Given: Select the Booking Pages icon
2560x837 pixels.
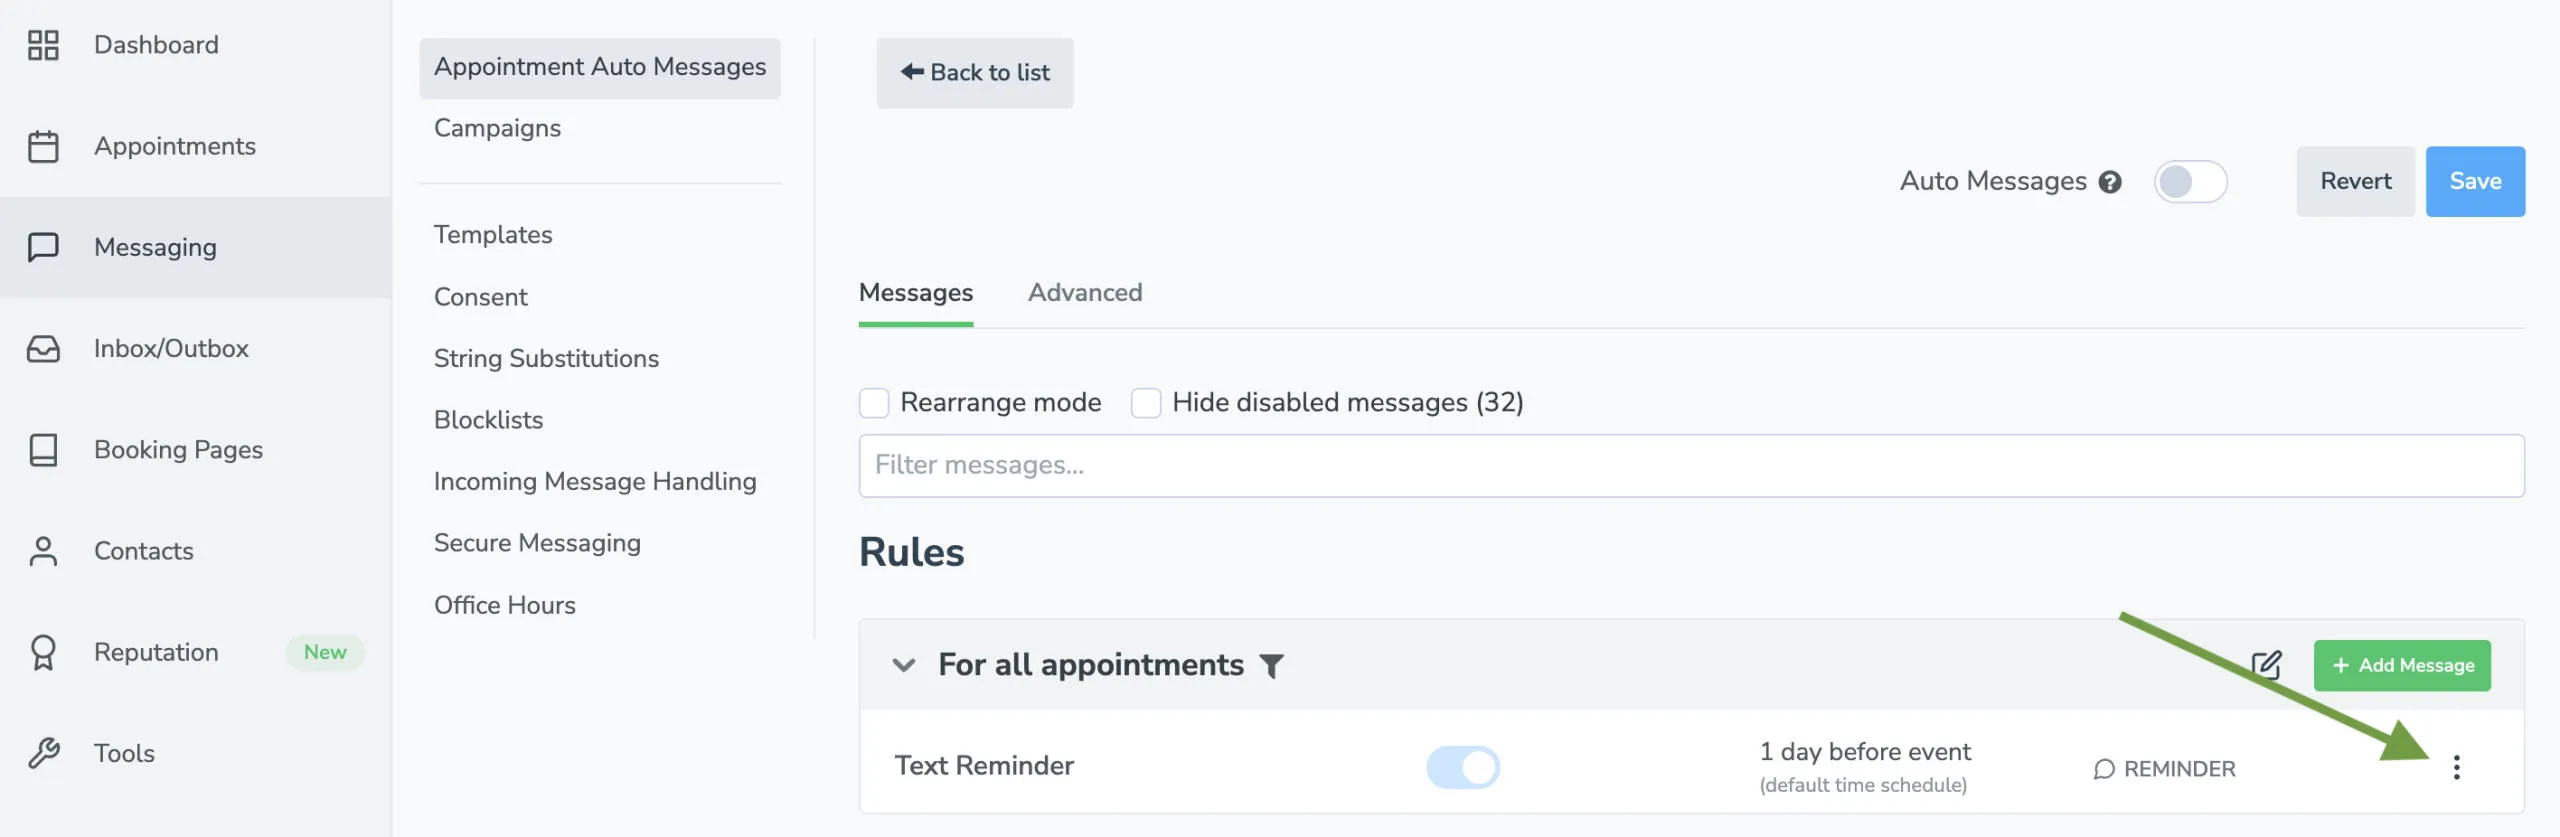Looking at the screenshot, I should pyautogui.click(x=44, y=450).
